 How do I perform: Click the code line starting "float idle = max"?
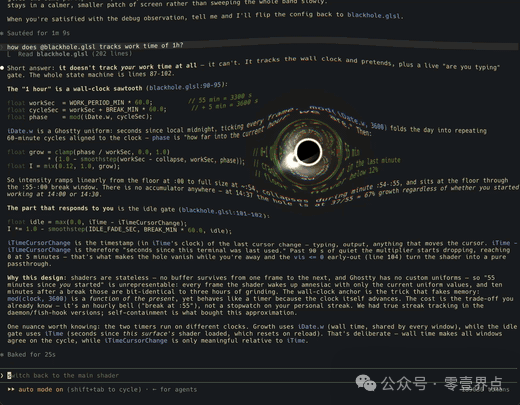(x=97, y=222)
